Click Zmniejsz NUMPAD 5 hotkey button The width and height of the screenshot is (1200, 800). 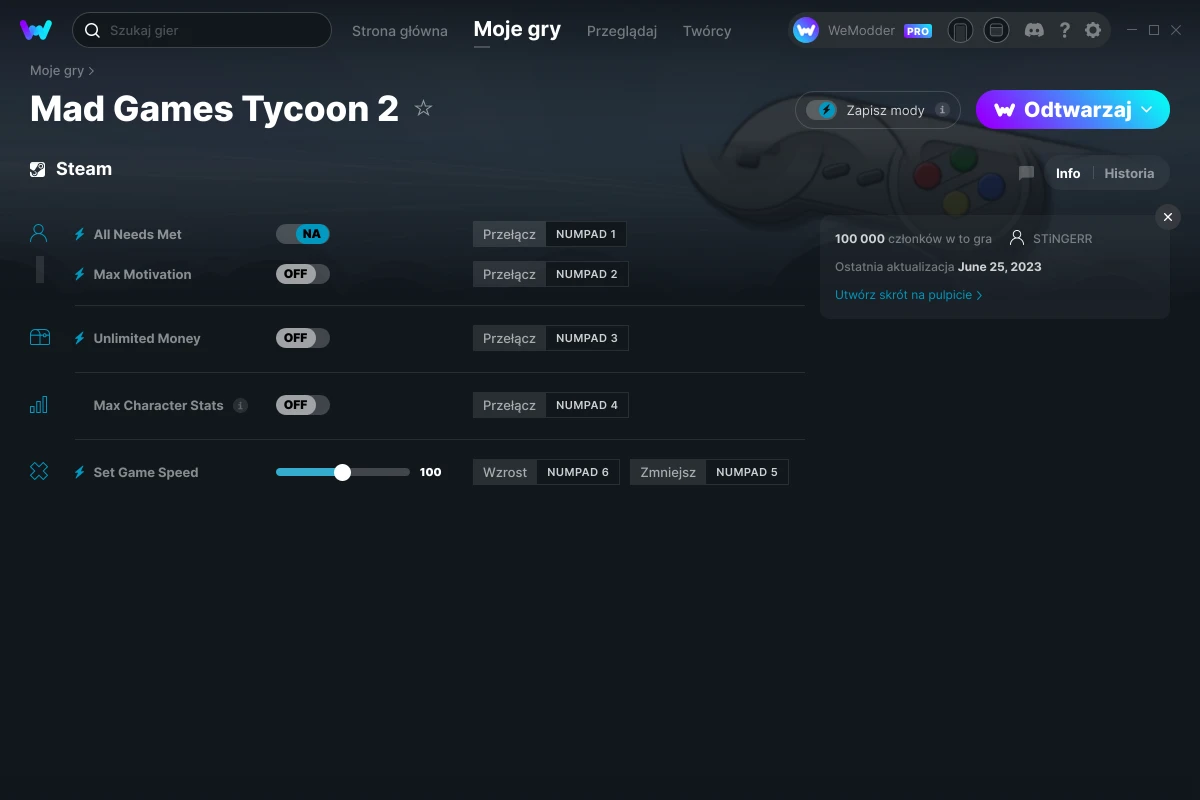(x=709, y=472)
